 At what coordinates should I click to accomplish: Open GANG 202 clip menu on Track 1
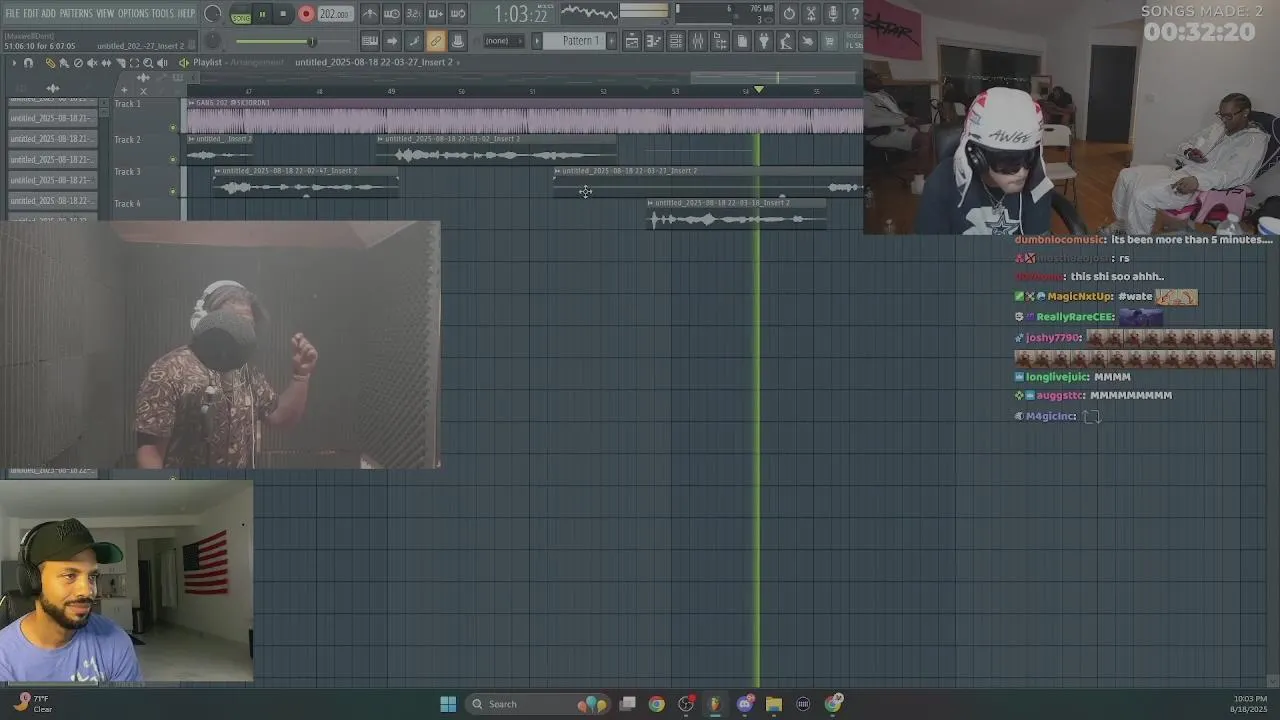(192, 103)
